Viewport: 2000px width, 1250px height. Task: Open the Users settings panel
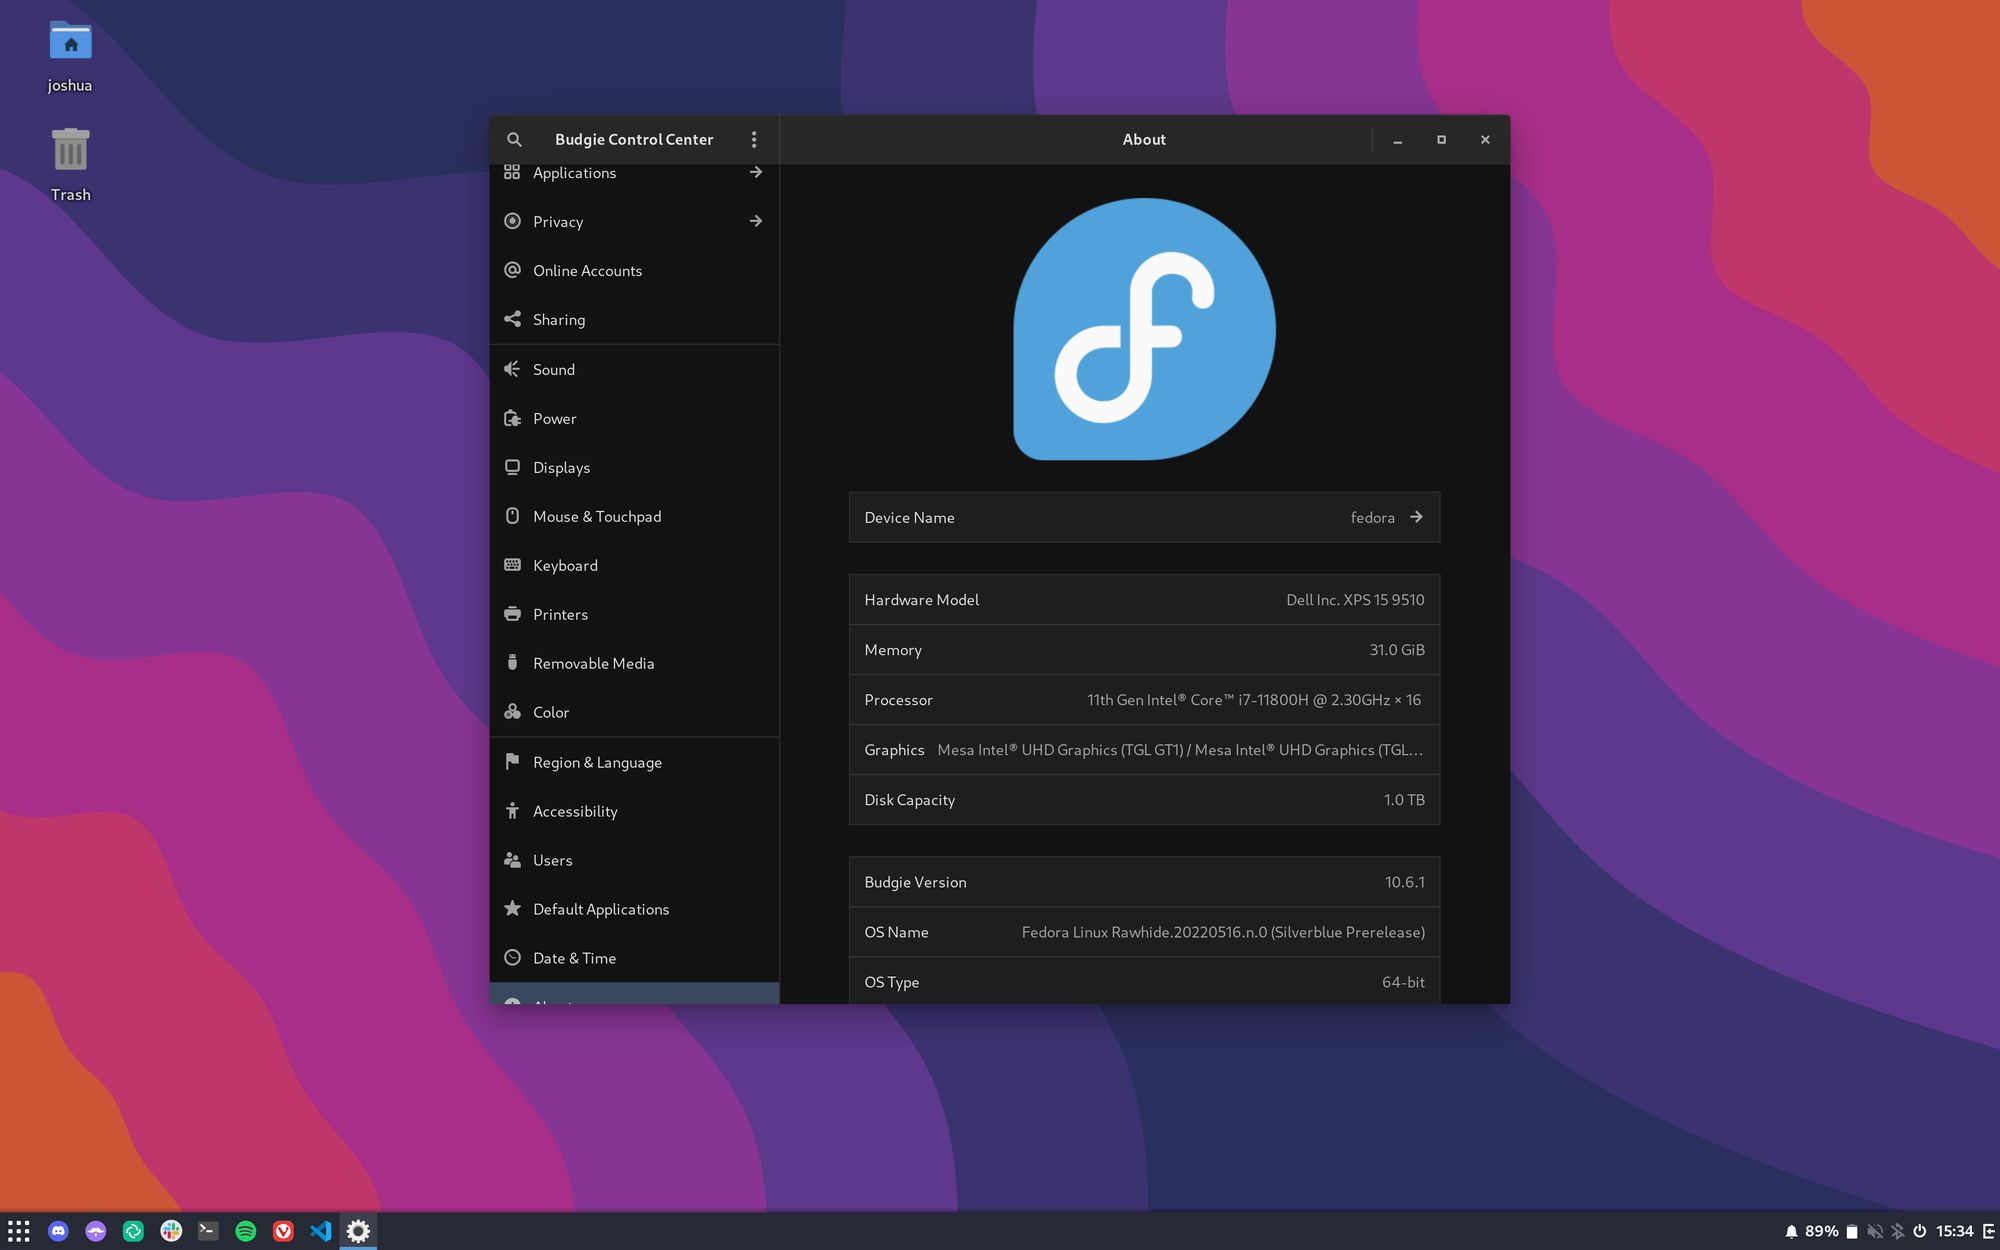click(x=551, y=860)
